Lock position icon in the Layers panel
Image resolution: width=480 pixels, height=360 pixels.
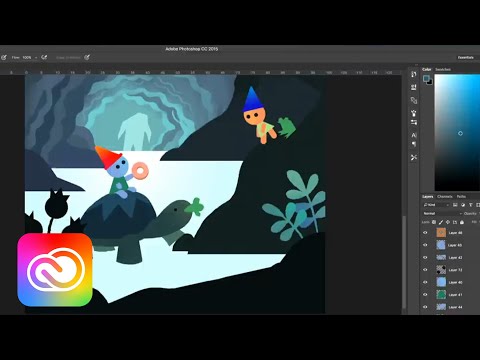[448, 222]
